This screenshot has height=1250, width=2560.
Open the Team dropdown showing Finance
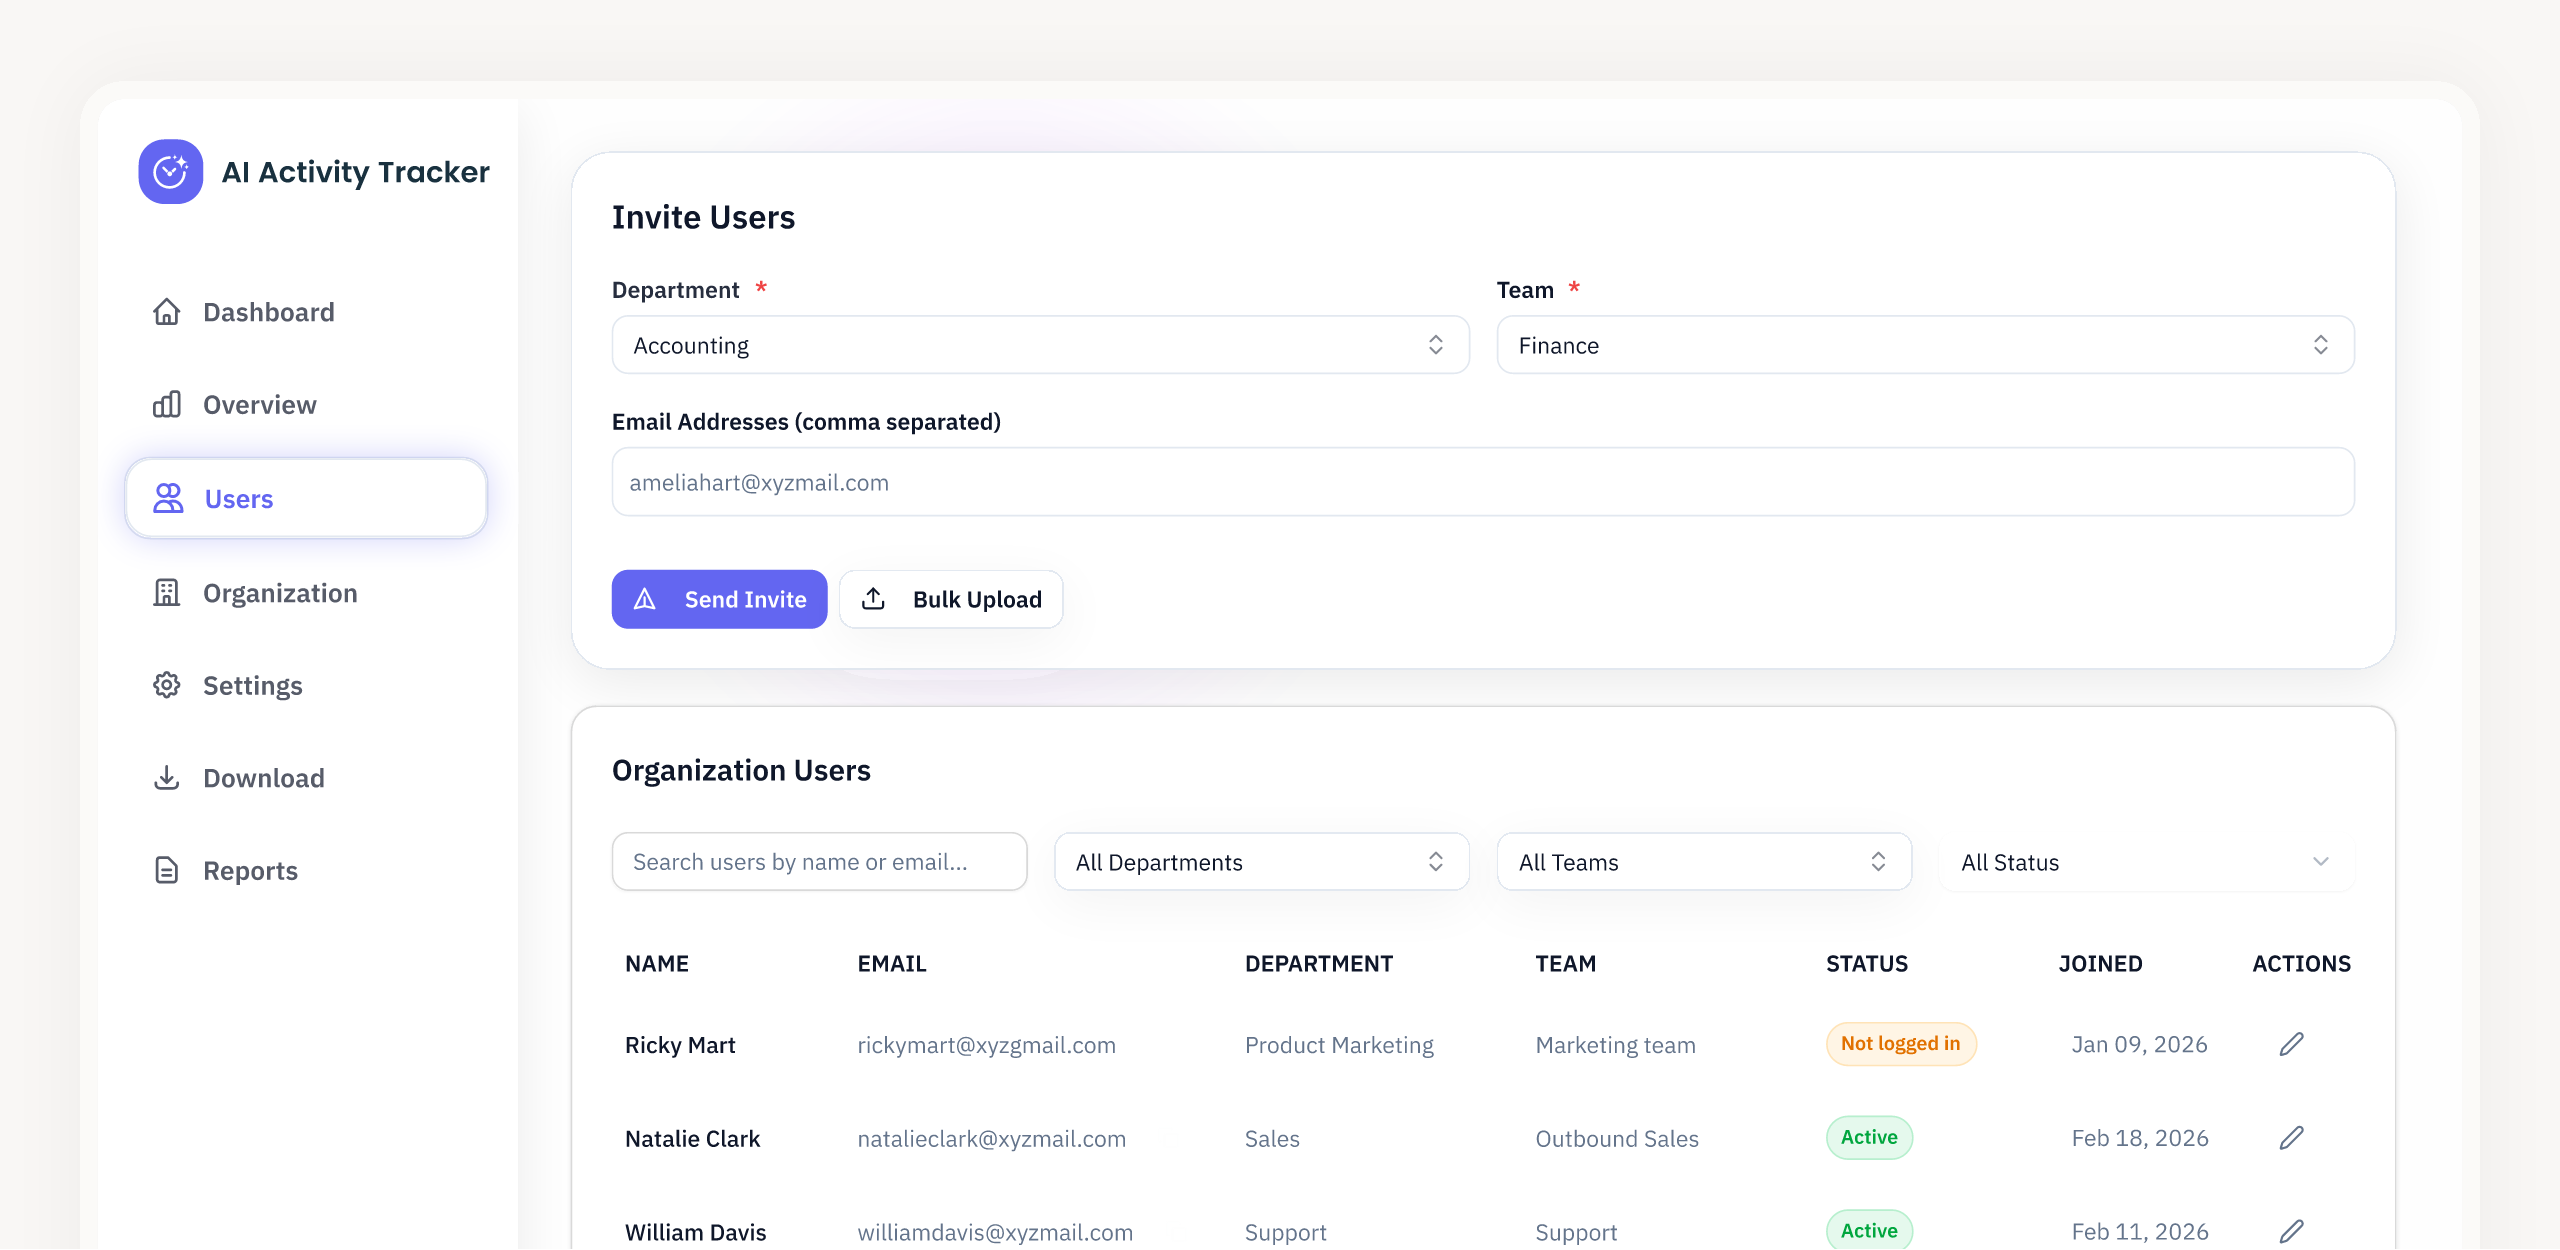[x=1924, y=345]
